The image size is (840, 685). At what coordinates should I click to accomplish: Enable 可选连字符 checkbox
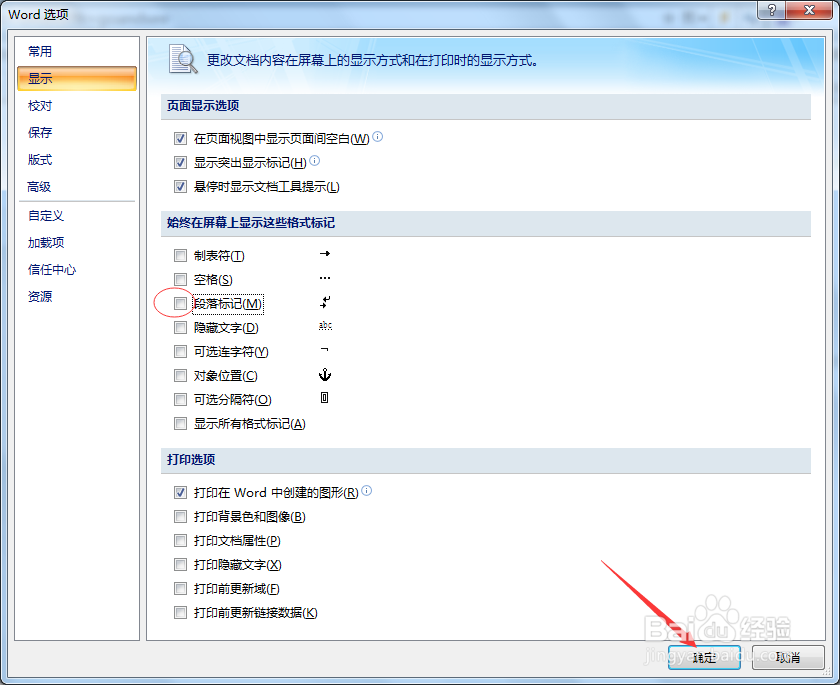(x=181, y=351)
